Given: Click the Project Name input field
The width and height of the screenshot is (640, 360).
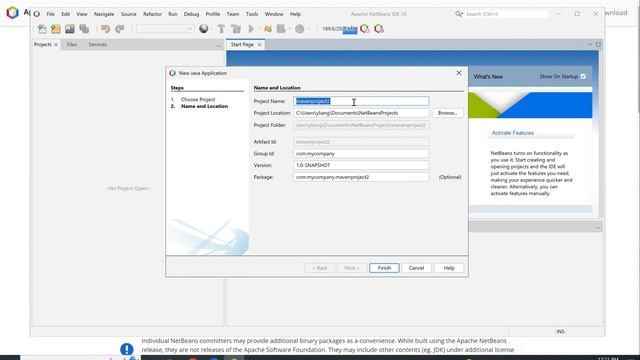Looking at the screenshot, I should [x=361, y=101].
